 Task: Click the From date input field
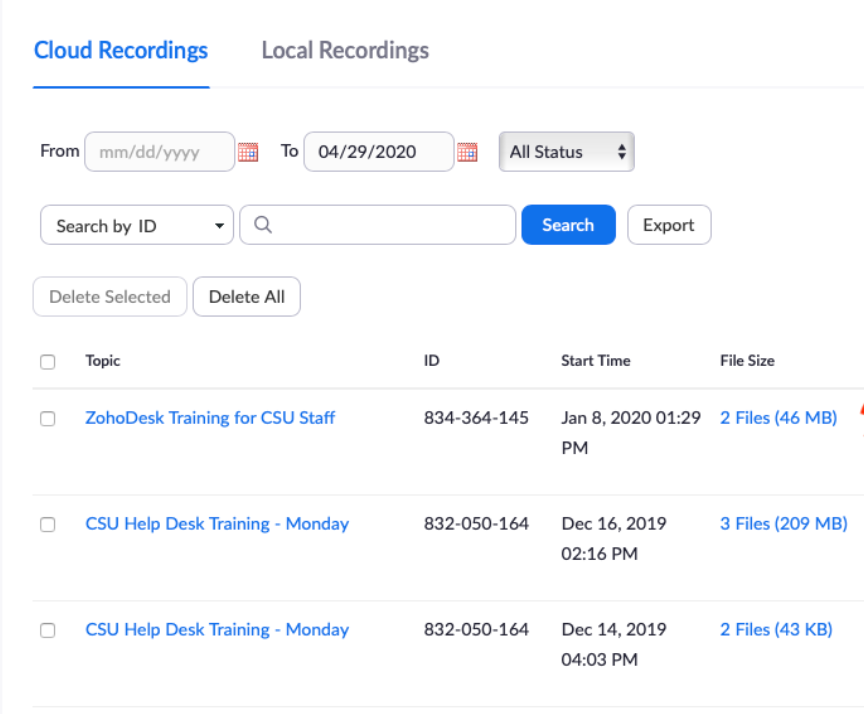point(159,151)
